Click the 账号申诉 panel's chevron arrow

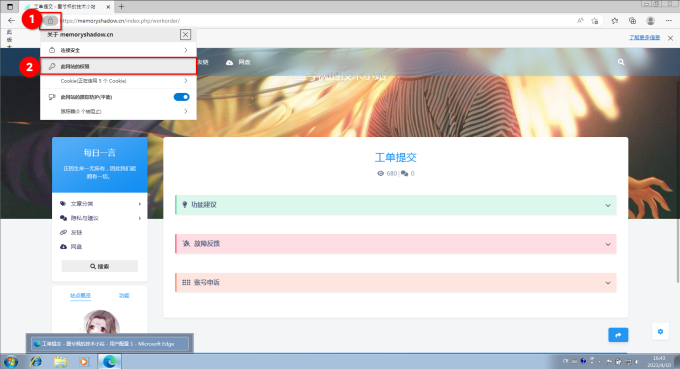pyautogui.click(x=608, y=283)
